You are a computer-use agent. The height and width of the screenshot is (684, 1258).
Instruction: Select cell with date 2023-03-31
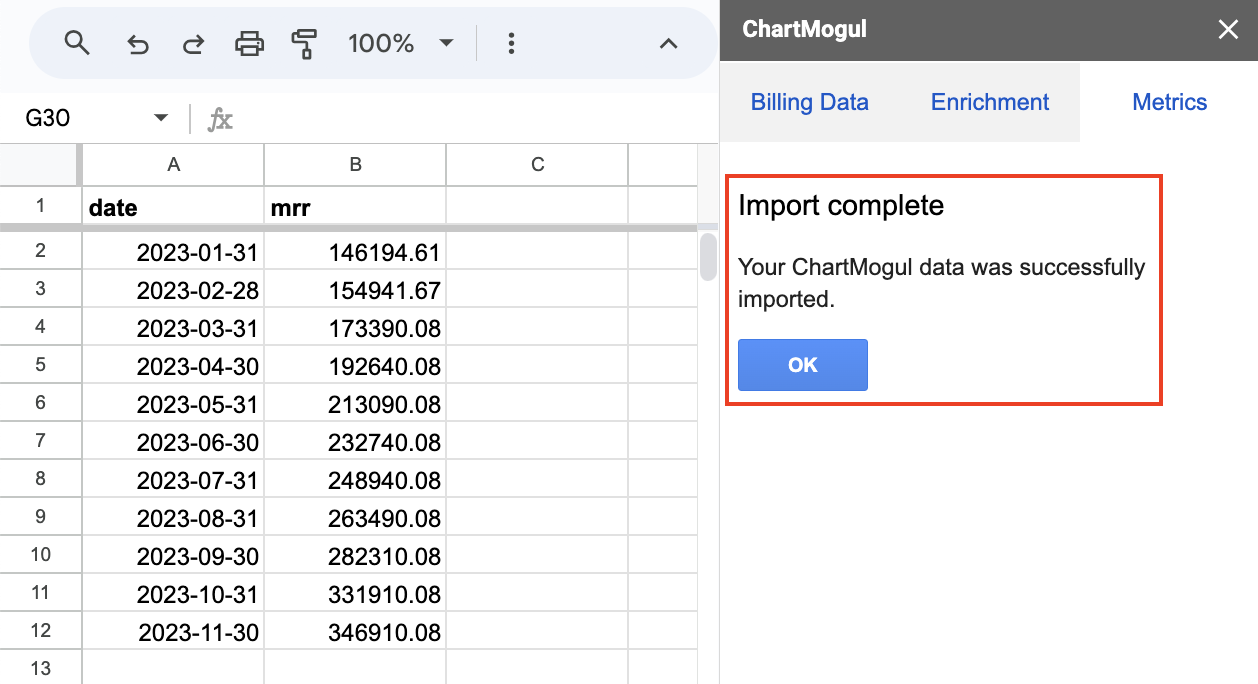coord(173,328)
